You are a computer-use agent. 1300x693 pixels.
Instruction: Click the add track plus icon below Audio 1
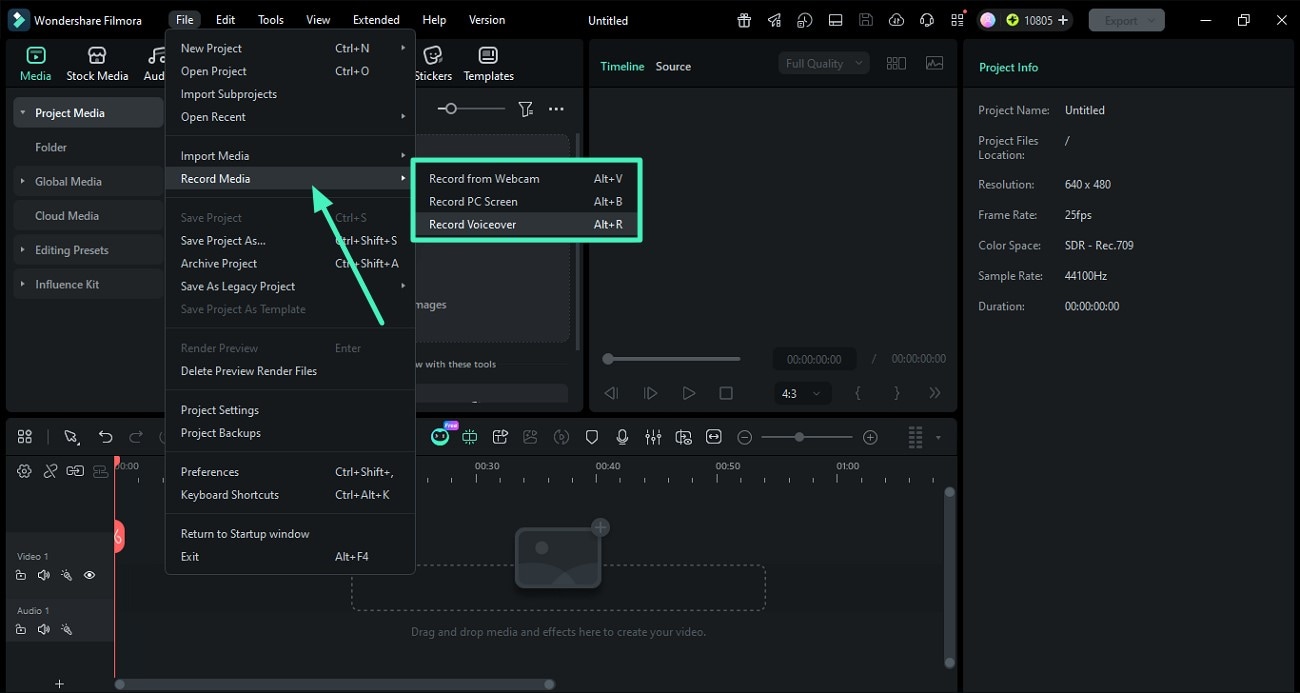(x=59, y=684)
